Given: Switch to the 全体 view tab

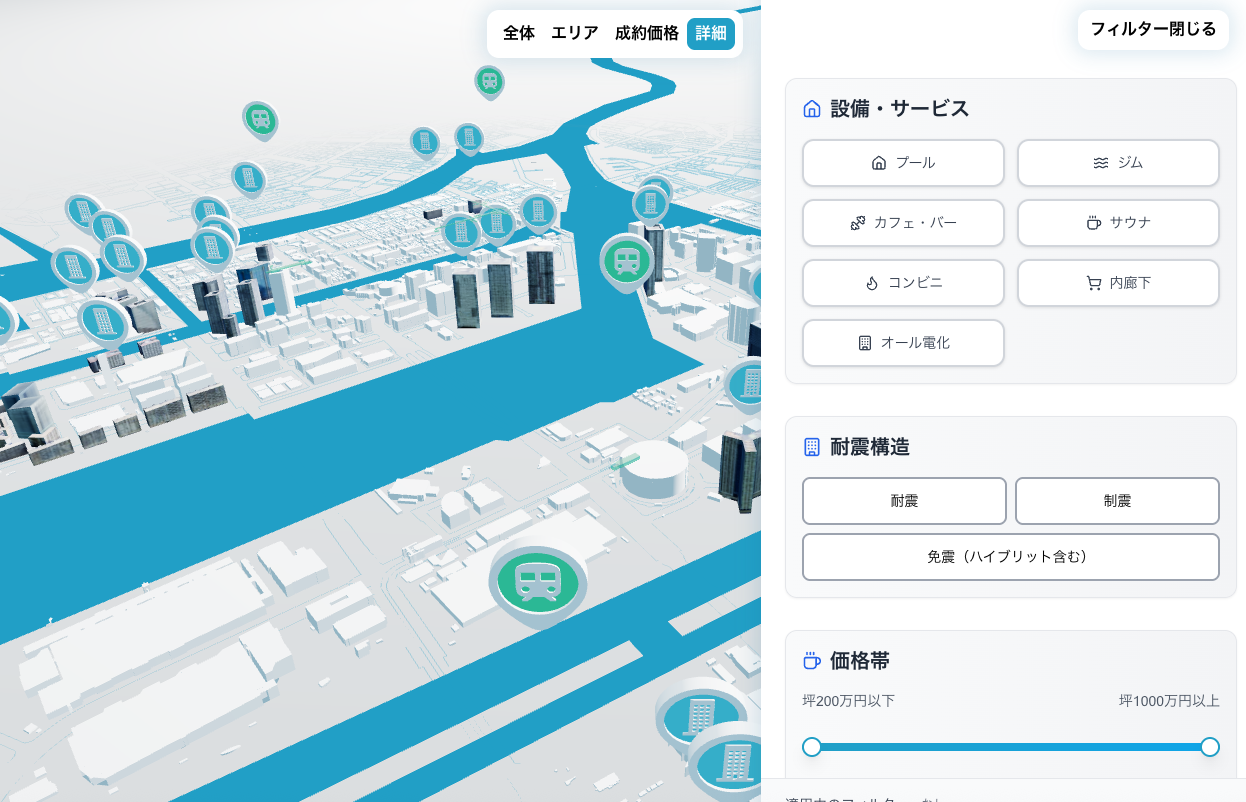Looking at the screenshot, I should click(x=519, y=33).
